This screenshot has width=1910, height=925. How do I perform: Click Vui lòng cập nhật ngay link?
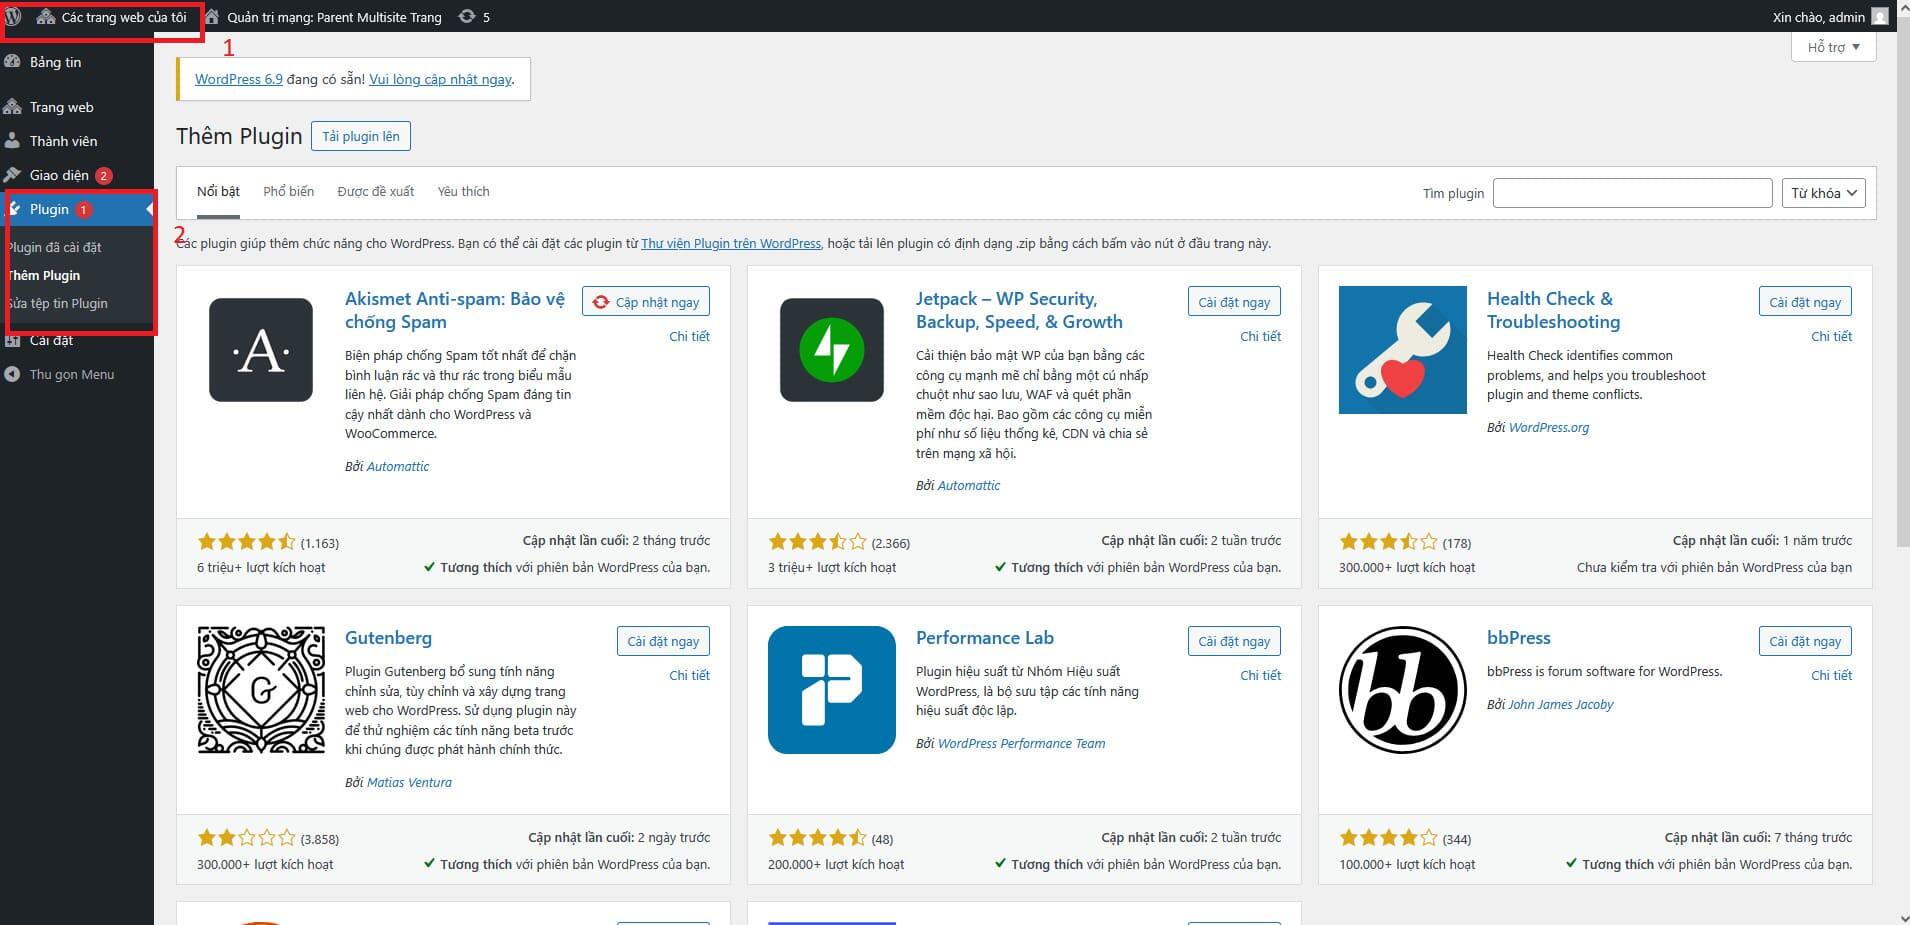pos(440,79)
